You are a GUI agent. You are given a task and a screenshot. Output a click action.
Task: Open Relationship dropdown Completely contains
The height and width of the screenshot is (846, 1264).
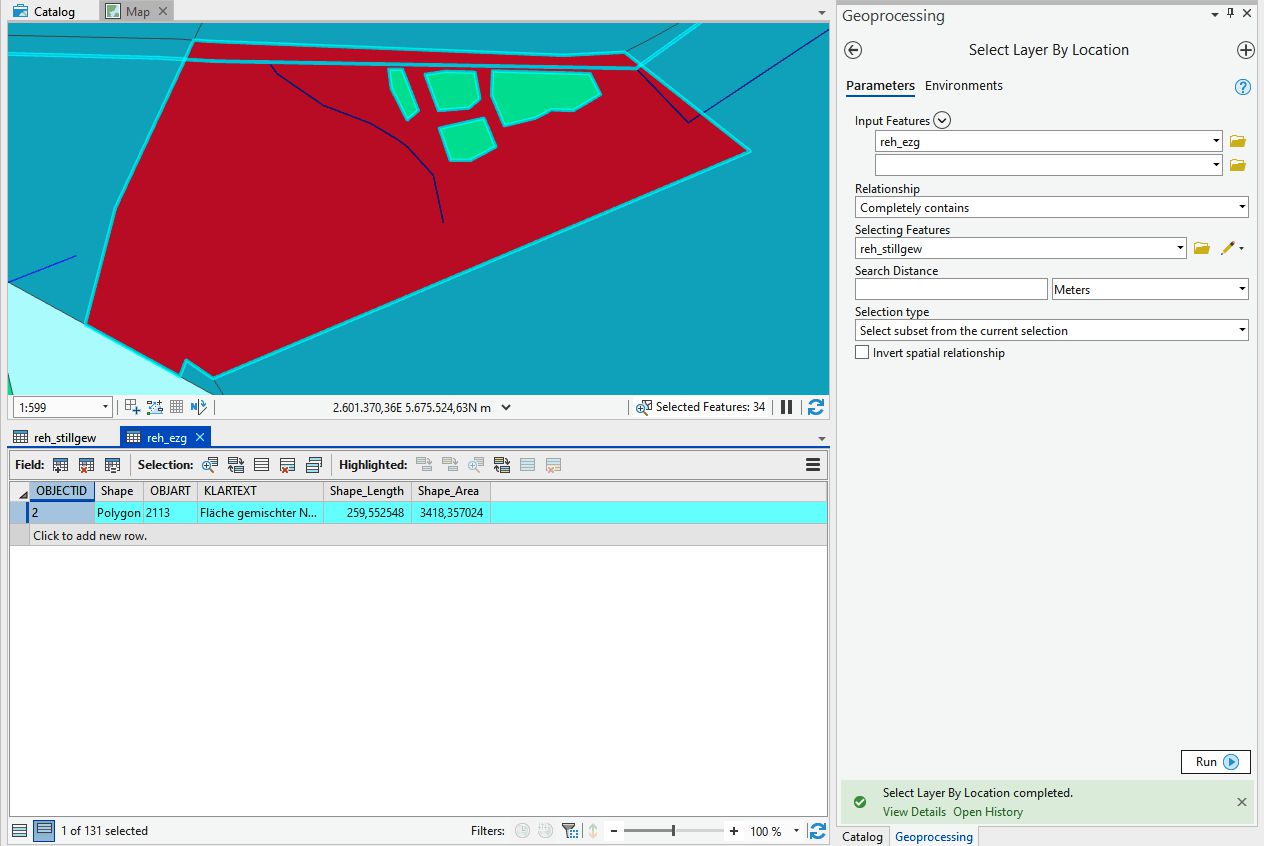coord(1242,207)
